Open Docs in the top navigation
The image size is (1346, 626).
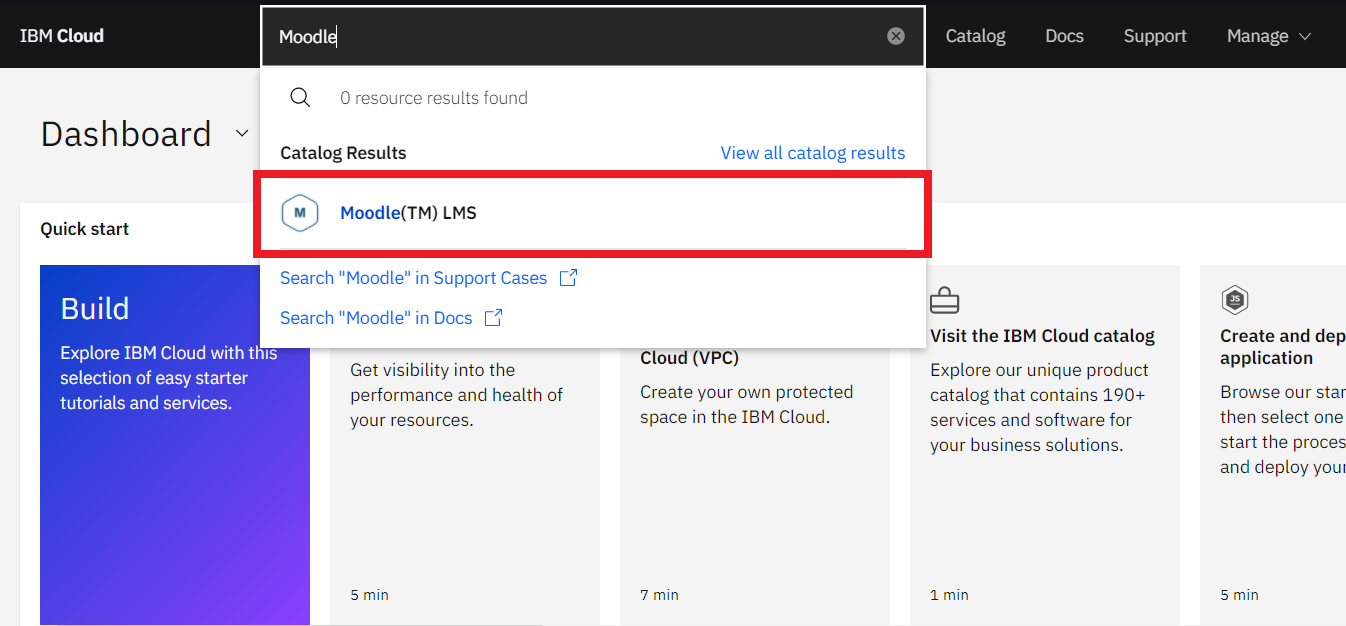pyautogui.click(x=1064, y=36)
